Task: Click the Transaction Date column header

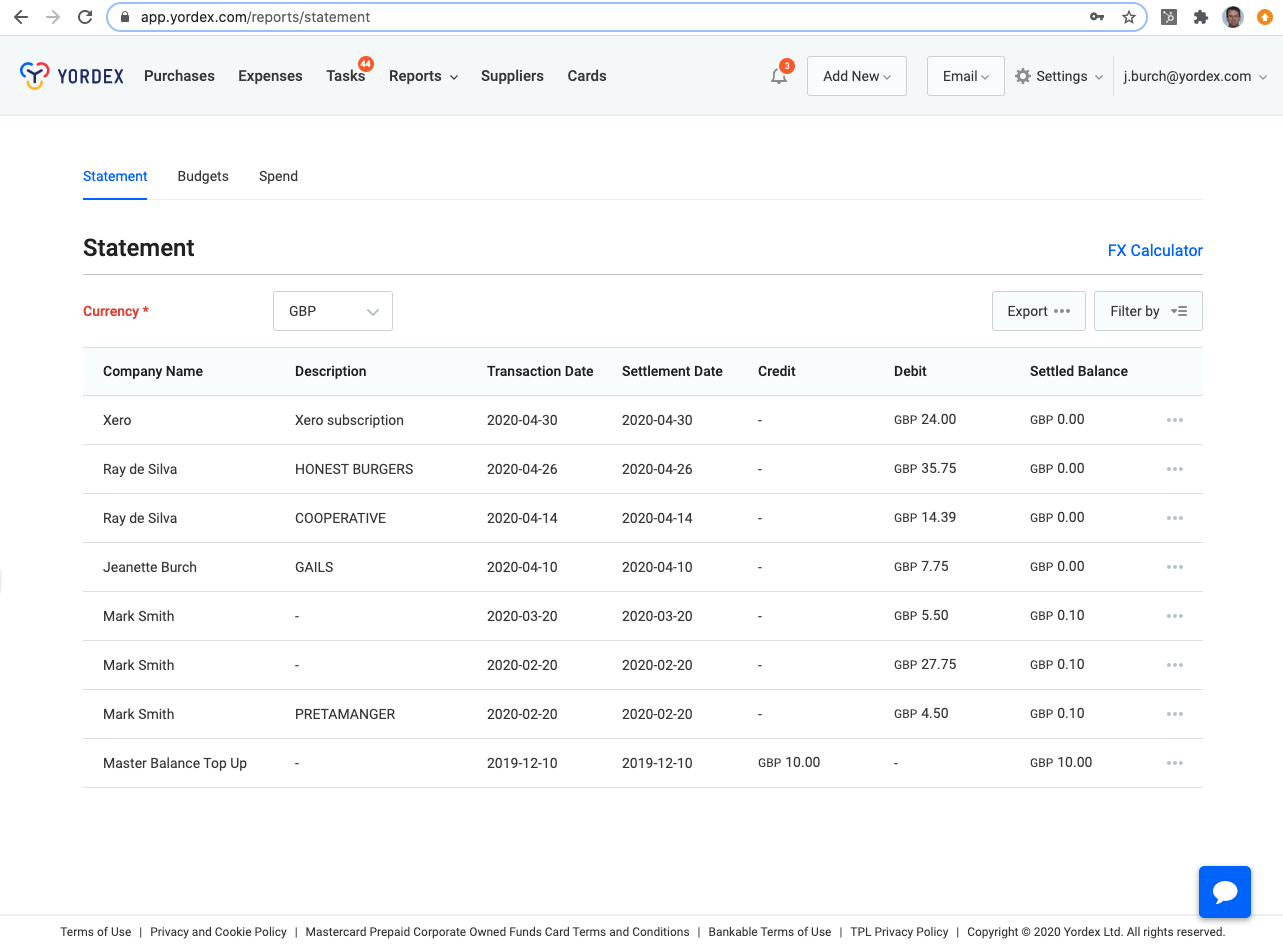Action: (540, 371)
